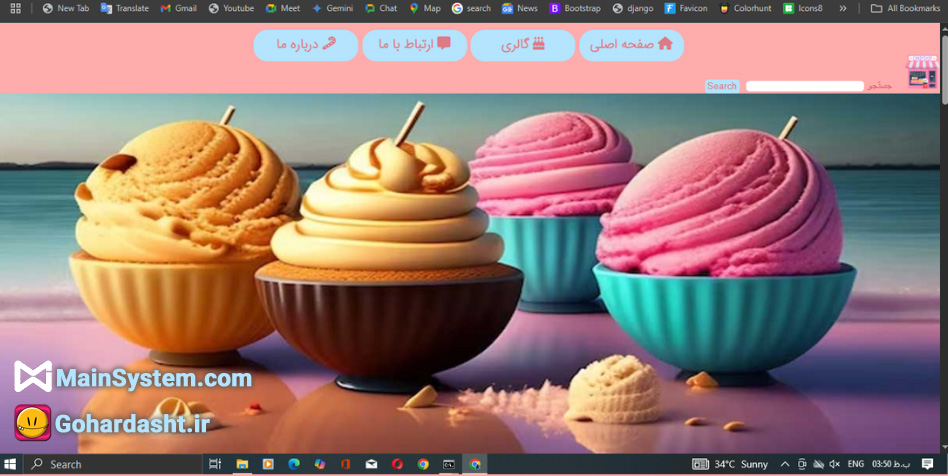Open the Map bookmark
The height and width of the screenshot is (476, 948).
pyautogui.click(x=425, y=8)
